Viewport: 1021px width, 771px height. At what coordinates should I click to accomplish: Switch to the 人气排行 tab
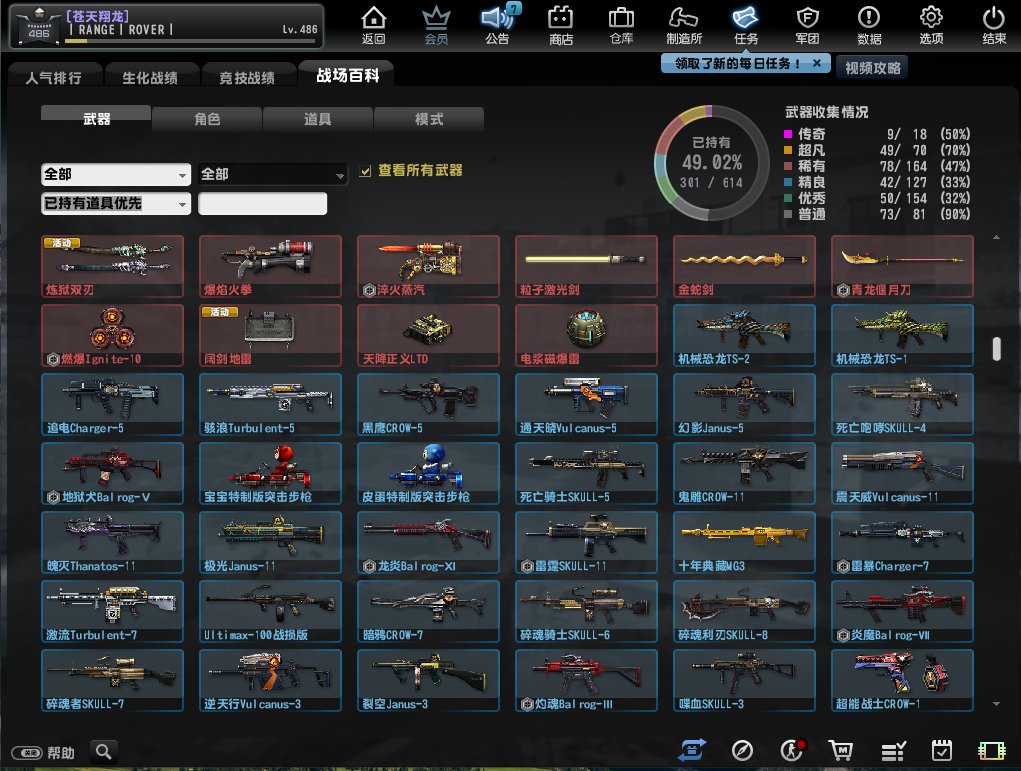pos(53,77)
